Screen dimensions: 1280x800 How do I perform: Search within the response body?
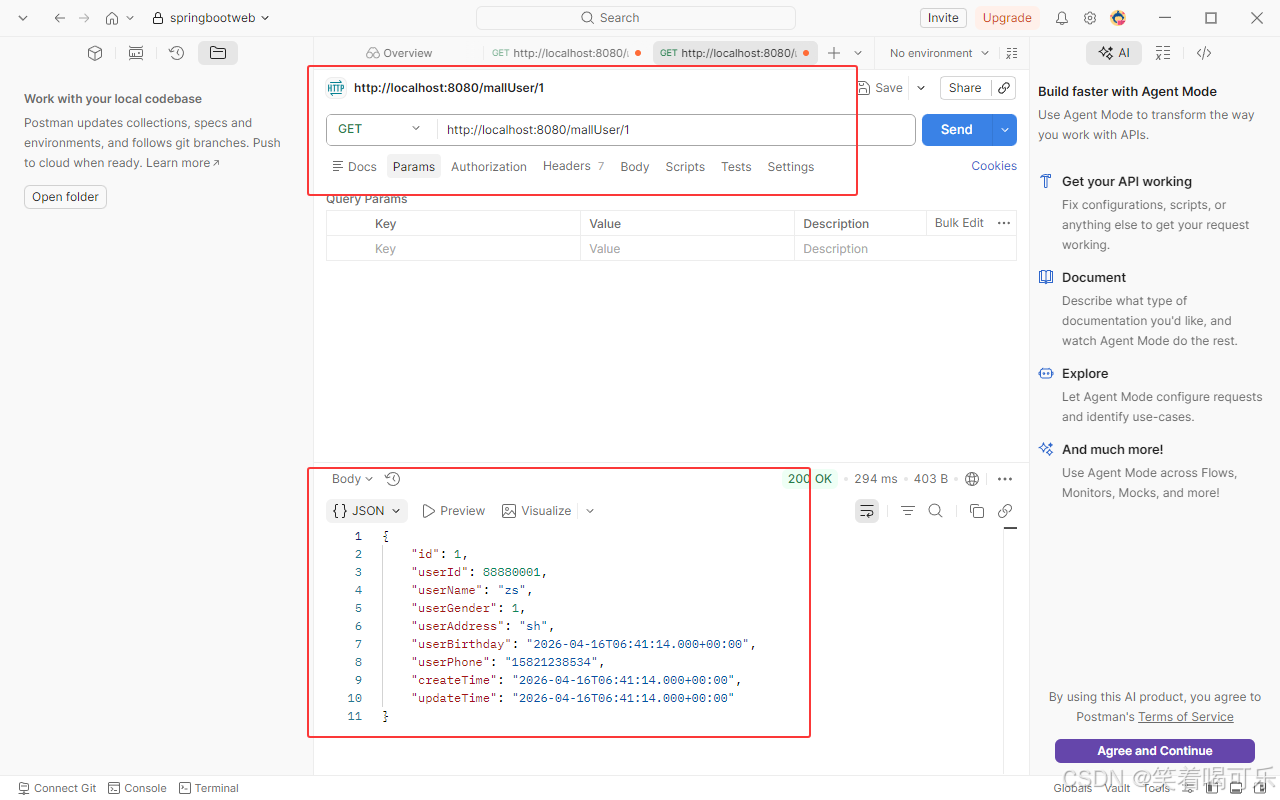click(936, 511)
